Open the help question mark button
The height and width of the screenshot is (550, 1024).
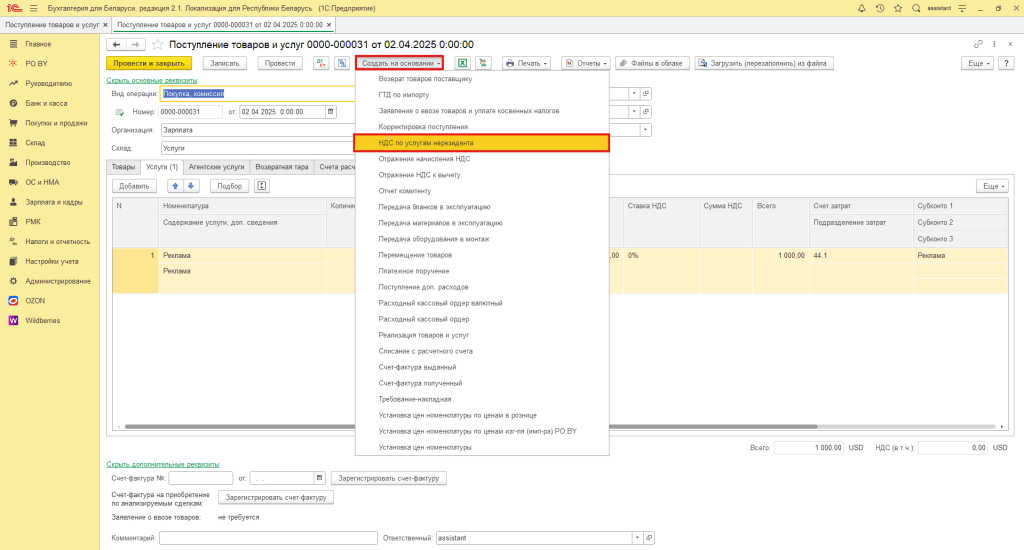click(x=1006, y=63)
